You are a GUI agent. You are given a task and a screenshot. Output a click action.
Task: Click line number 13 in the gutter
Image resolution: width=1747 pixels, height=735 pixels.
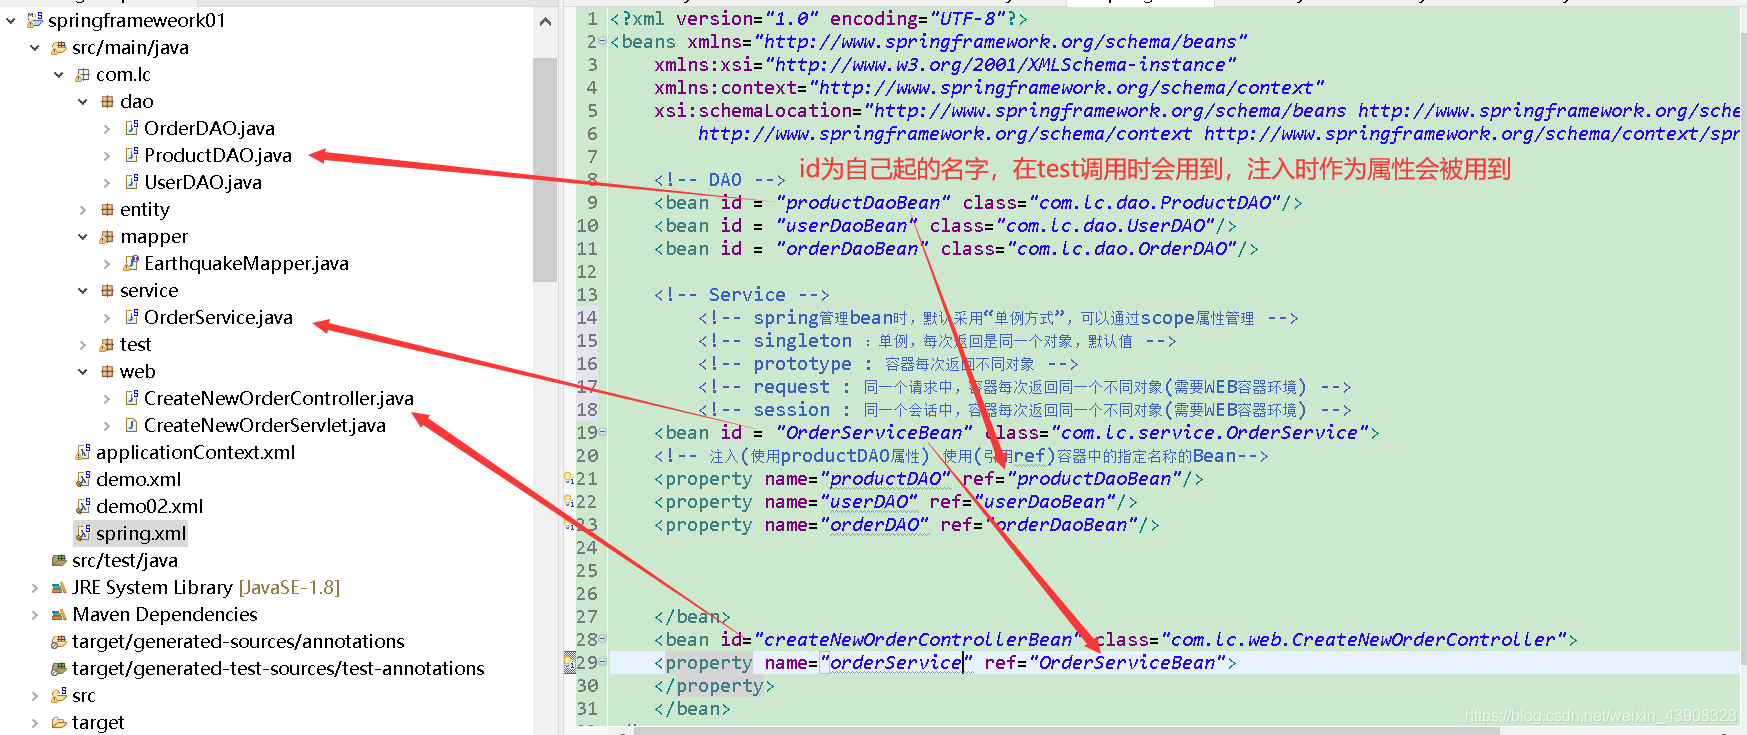coord(587,294)
